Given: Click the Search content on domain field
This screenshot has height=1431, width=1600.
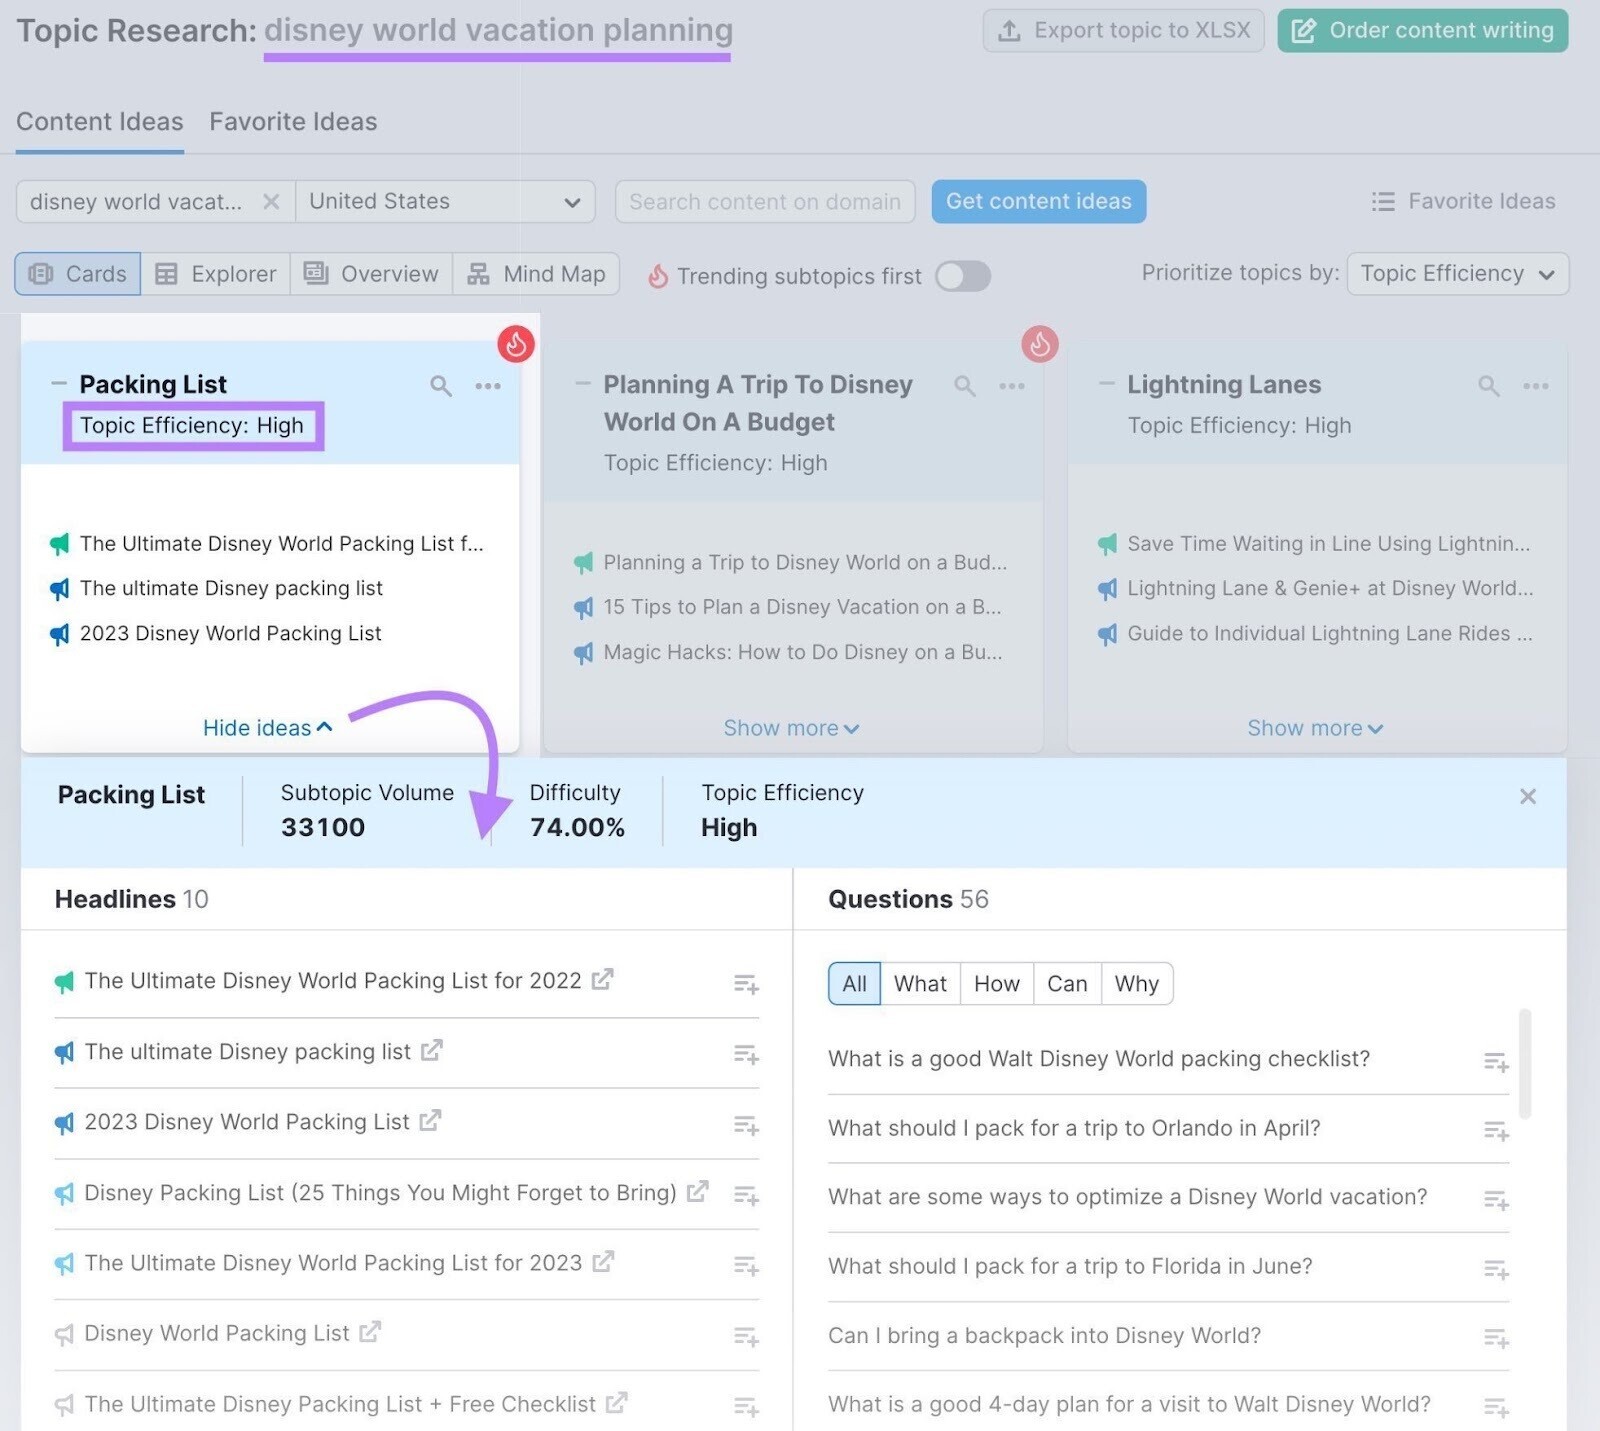Looking at the screenshot, I should coord(765,202).
